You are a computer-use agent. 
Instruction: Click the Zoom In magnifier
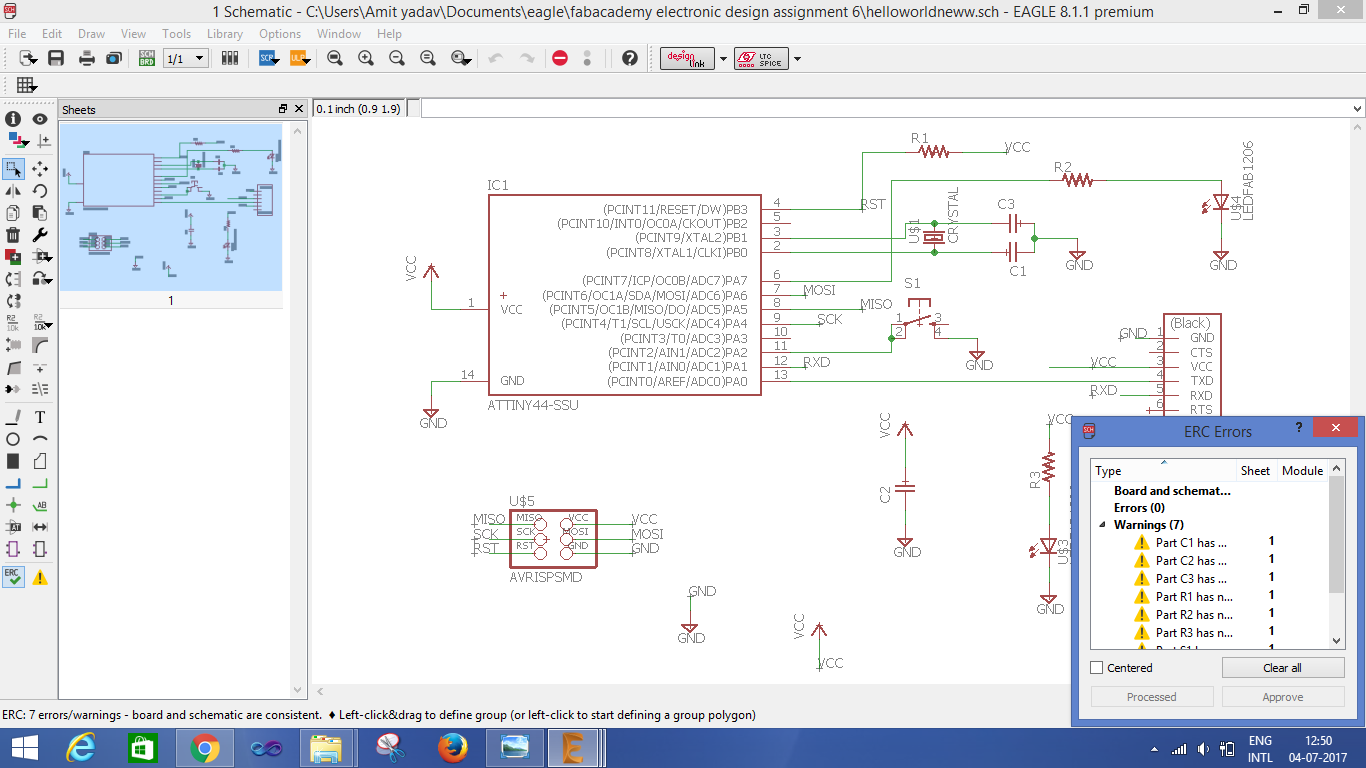[x=366, y=58]
